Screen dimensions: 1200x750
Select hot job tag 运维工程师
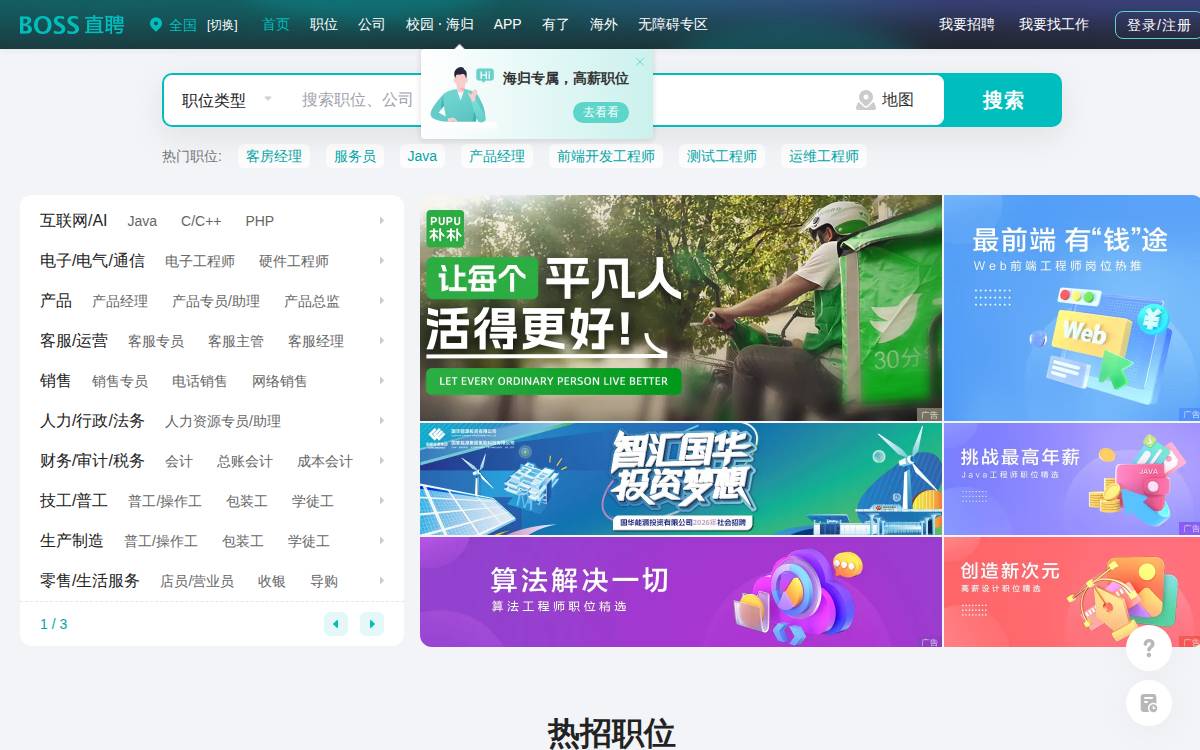pos(824,156)
